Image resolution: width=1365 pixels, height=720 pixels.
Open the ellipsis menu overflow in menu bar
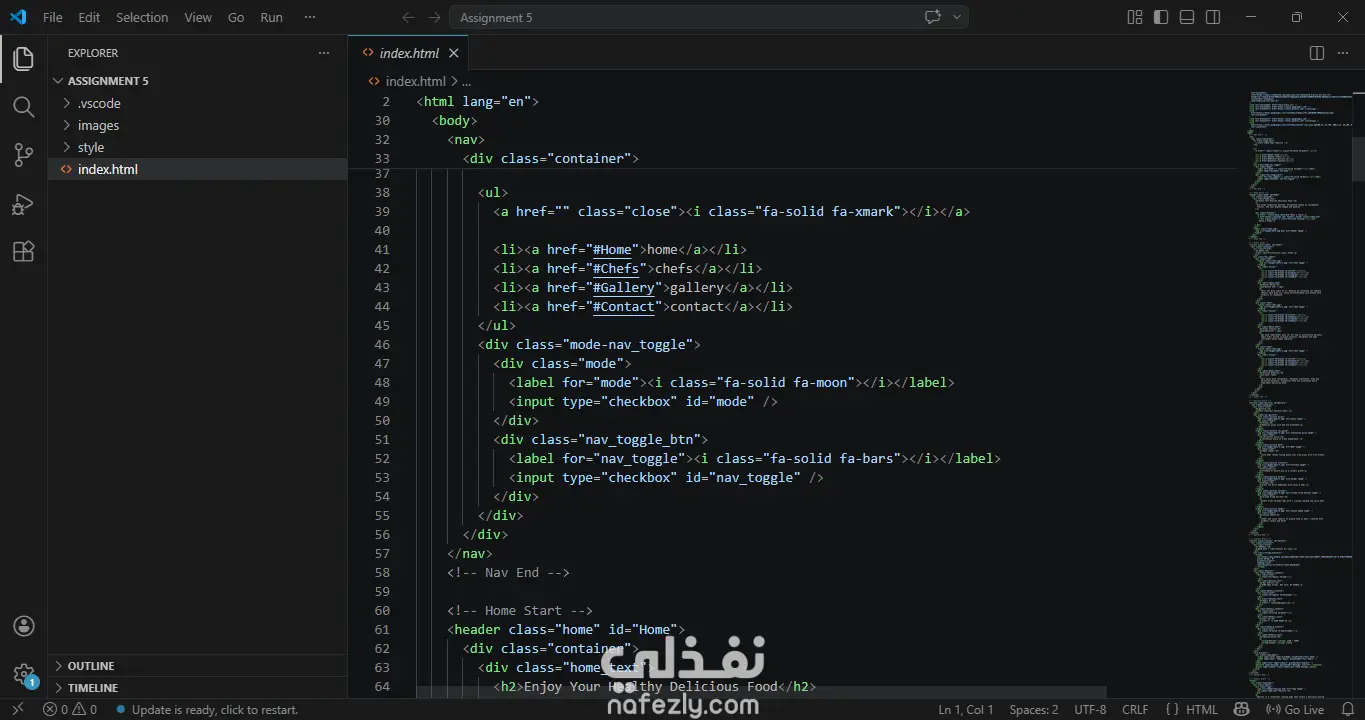tap(310, 17)
